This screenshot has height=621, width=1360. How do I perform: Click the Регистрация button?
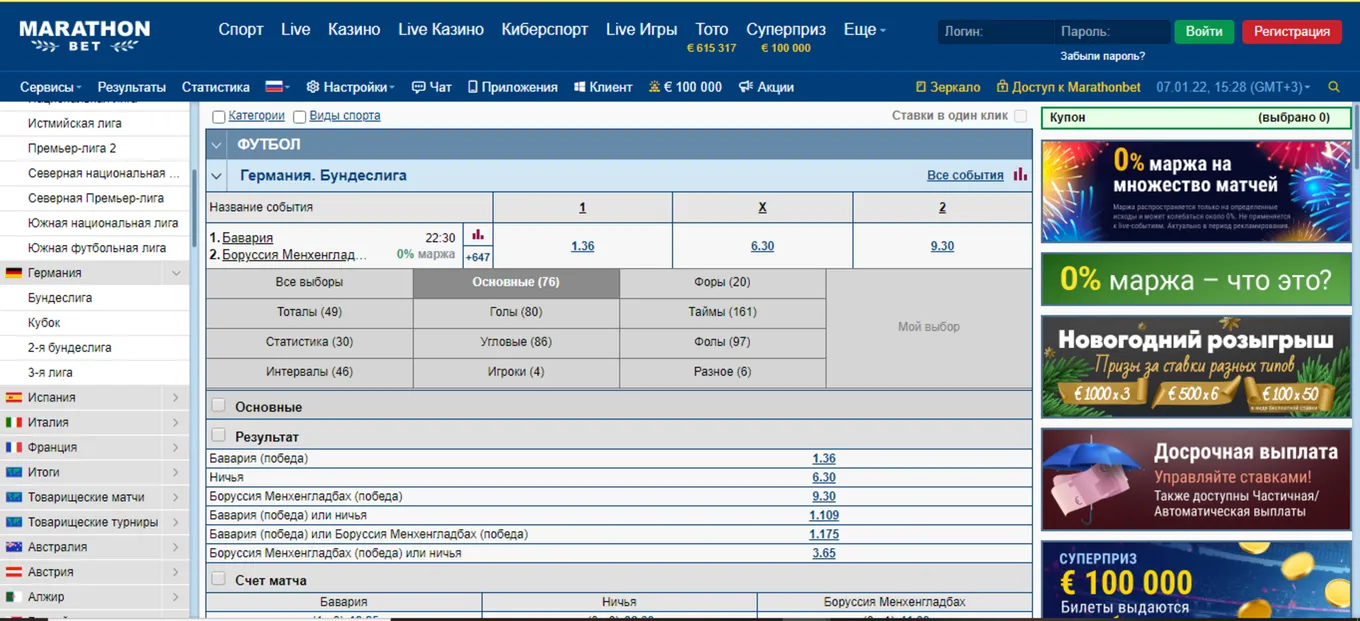click(1292, 31)
